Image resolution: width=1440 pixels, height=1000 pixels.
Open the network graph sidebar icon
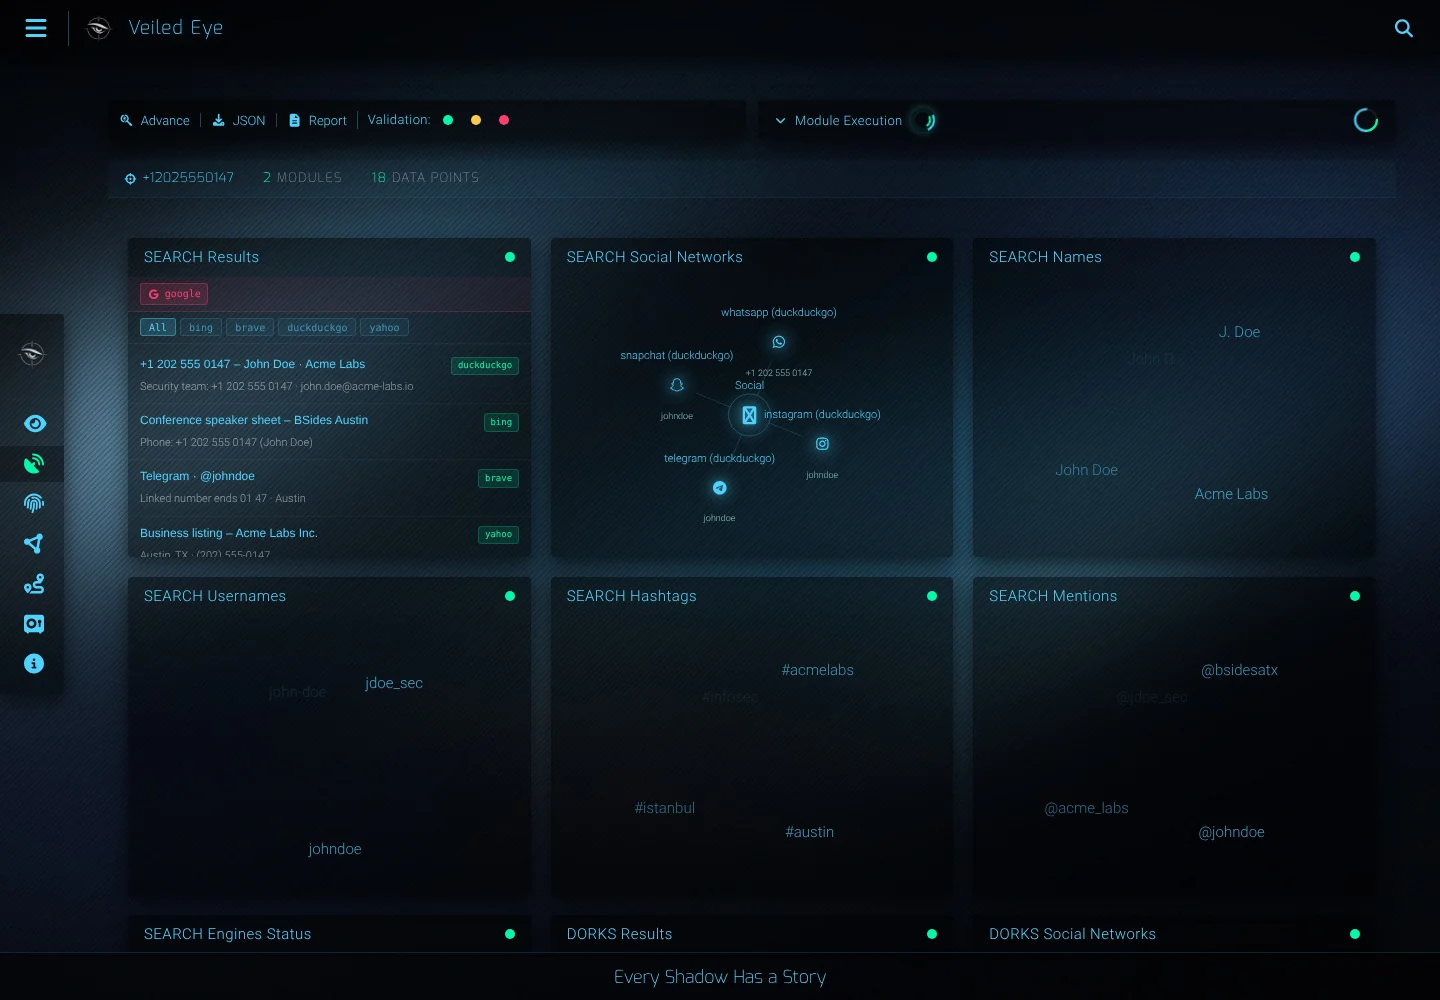pos(34,543)
